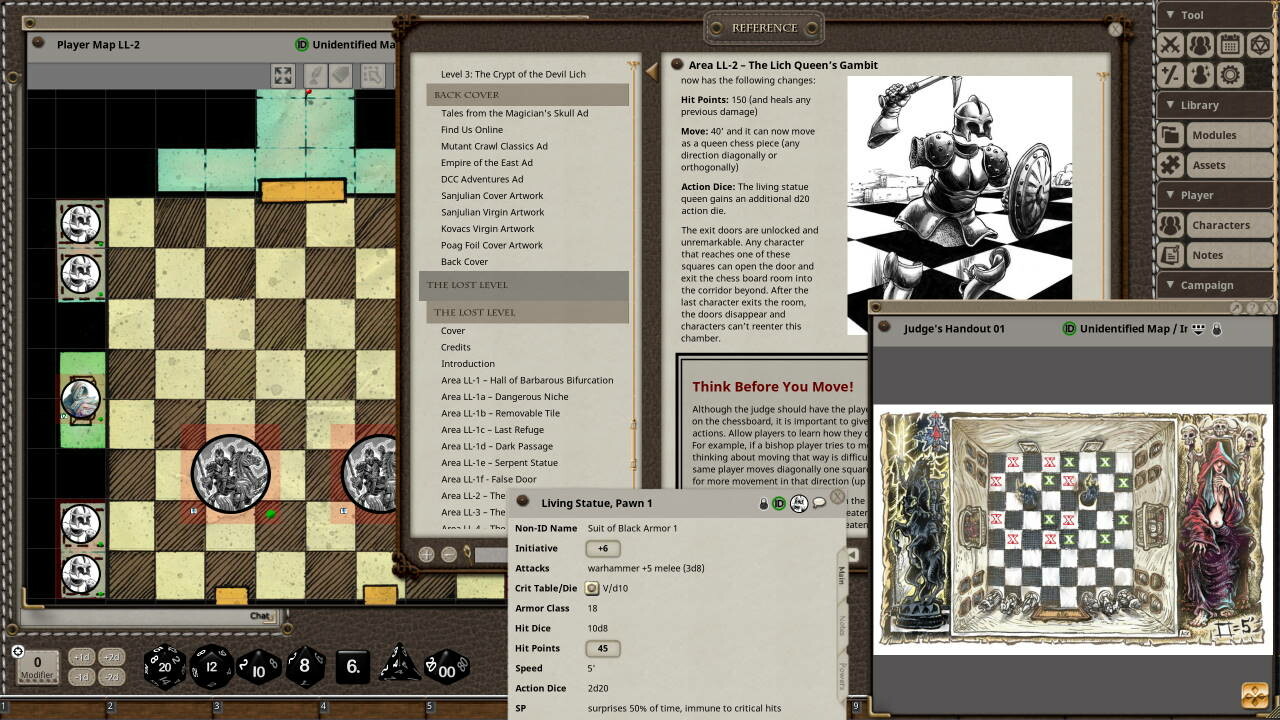1280x720 pixels.
Task: Click the Modifiers plus/minus tool icon
Action: (x=1171, y=75)
